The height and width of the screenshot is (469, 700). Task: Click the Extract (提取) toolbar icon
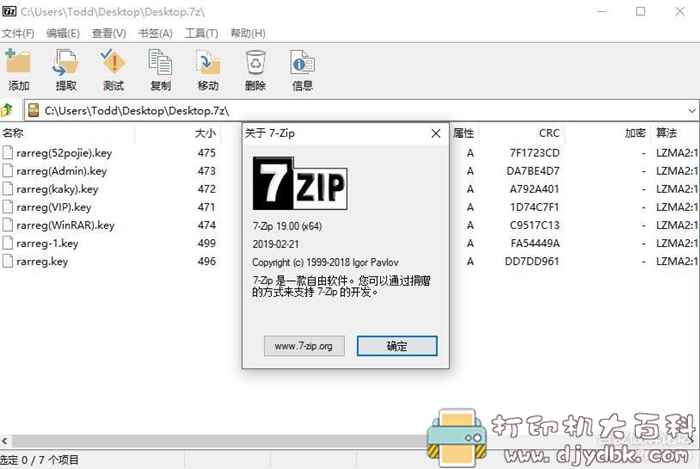[x=66, y=62]
